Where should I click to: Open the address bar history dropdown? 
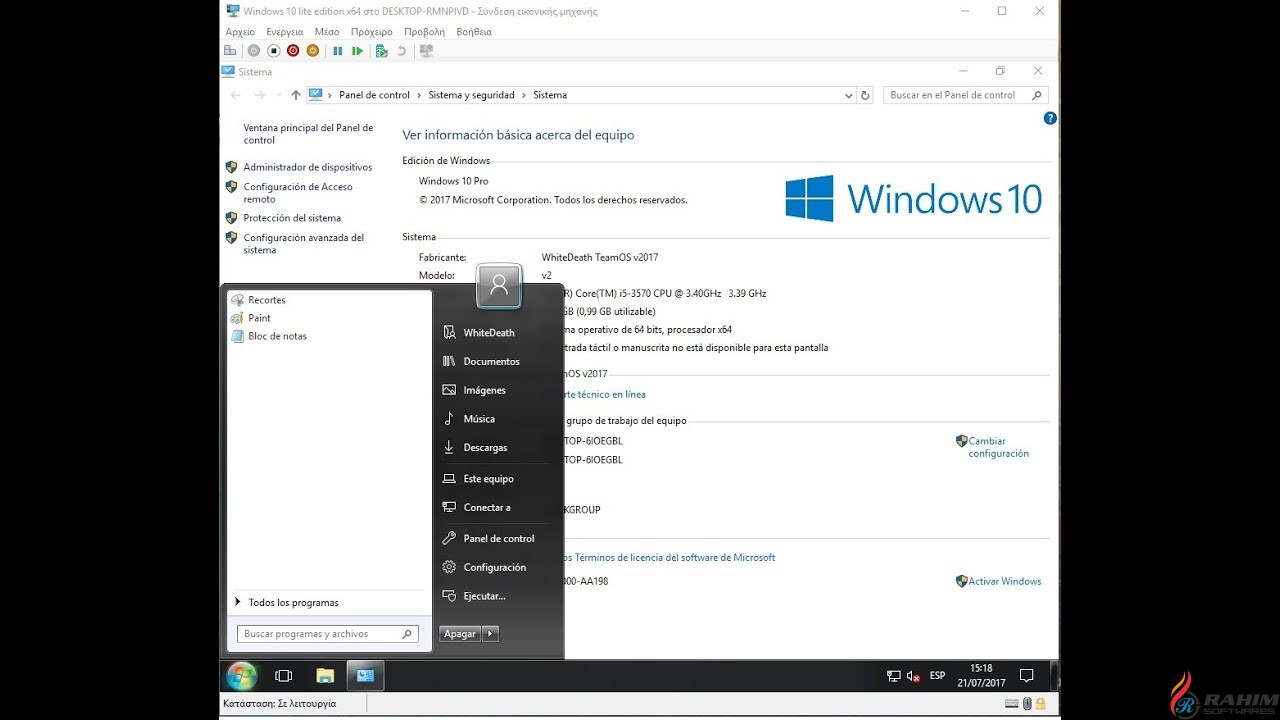[848, 96]
